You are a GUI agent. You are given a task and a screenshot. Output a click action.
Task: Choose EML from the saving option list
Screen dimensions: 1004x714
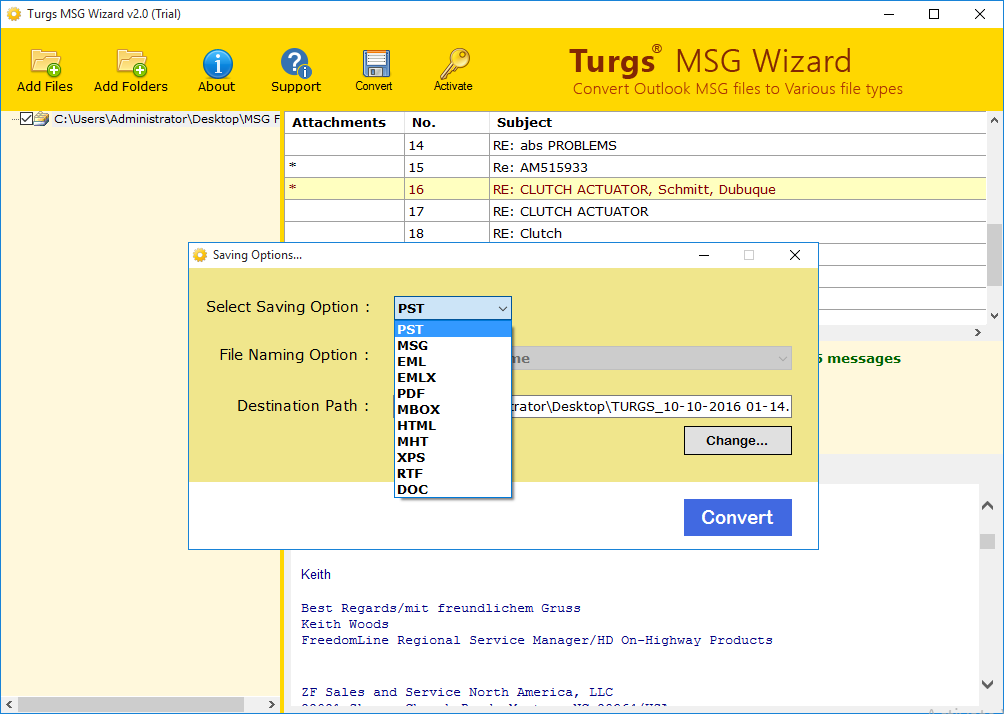(453, 361)
